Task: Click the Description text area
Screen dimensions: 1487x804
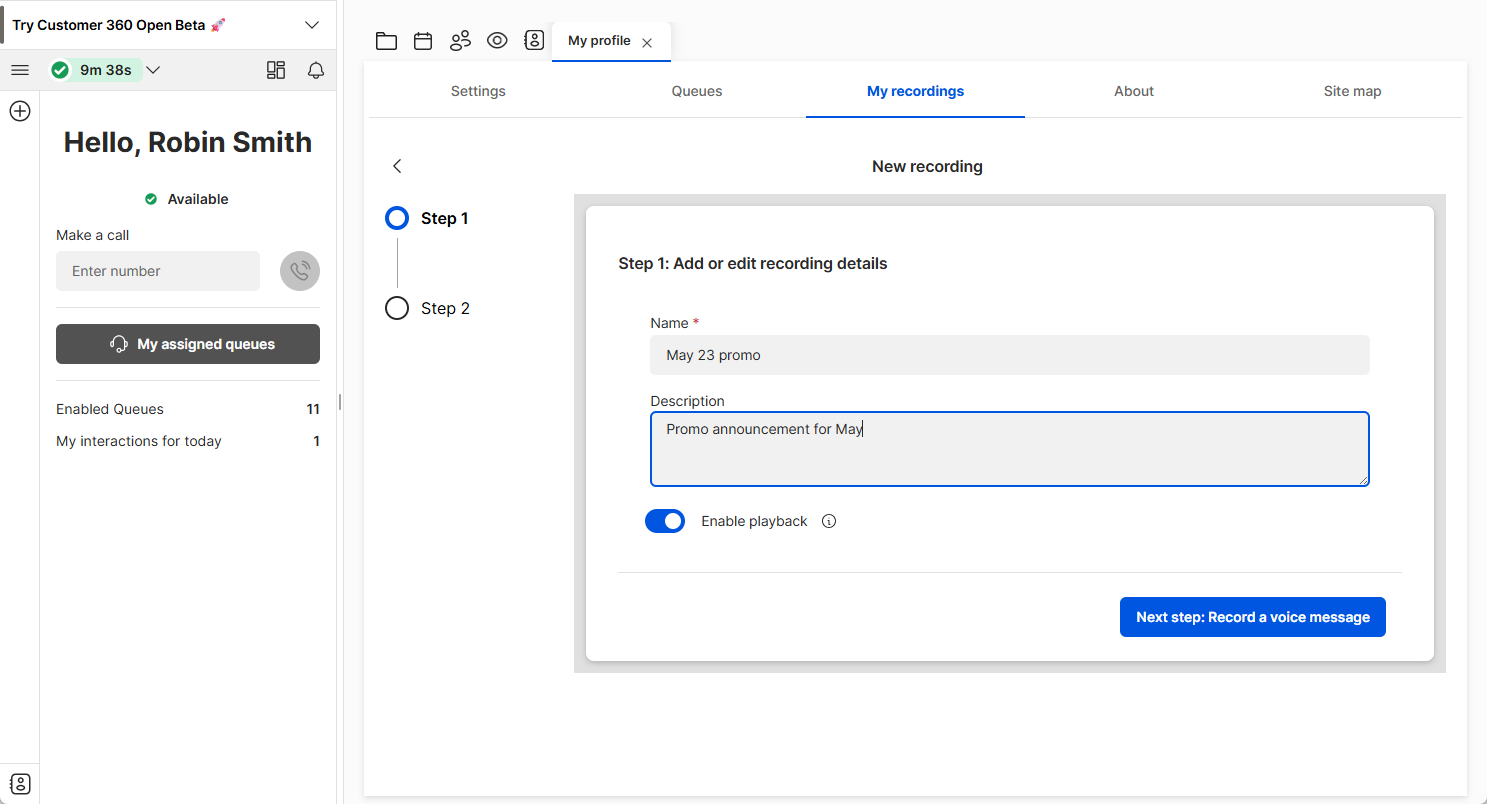Action: 1010,449
